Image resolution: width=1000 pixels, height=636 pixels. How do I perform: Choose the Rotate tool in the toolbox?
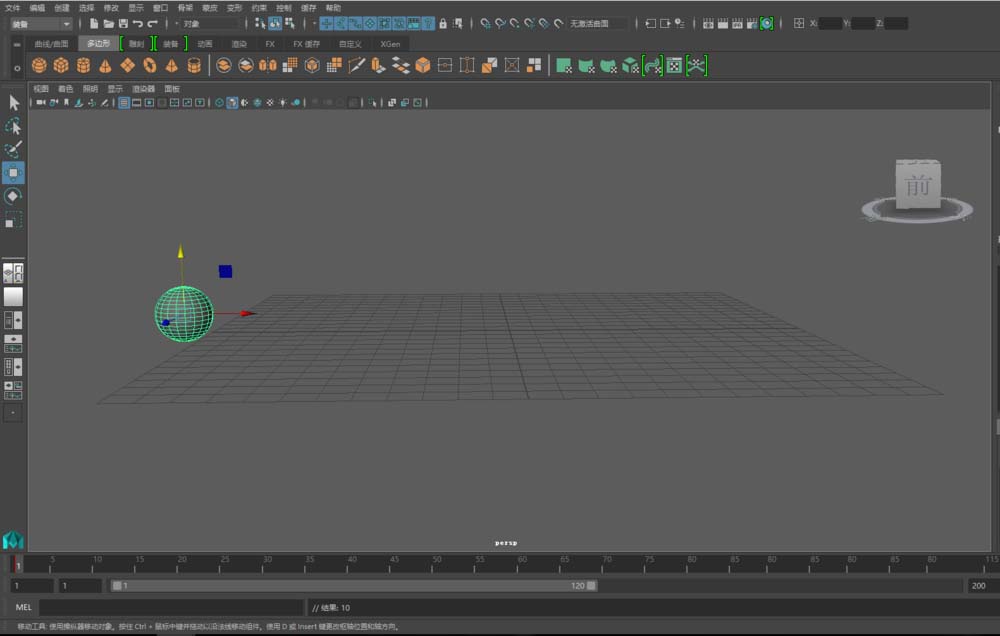13,196
